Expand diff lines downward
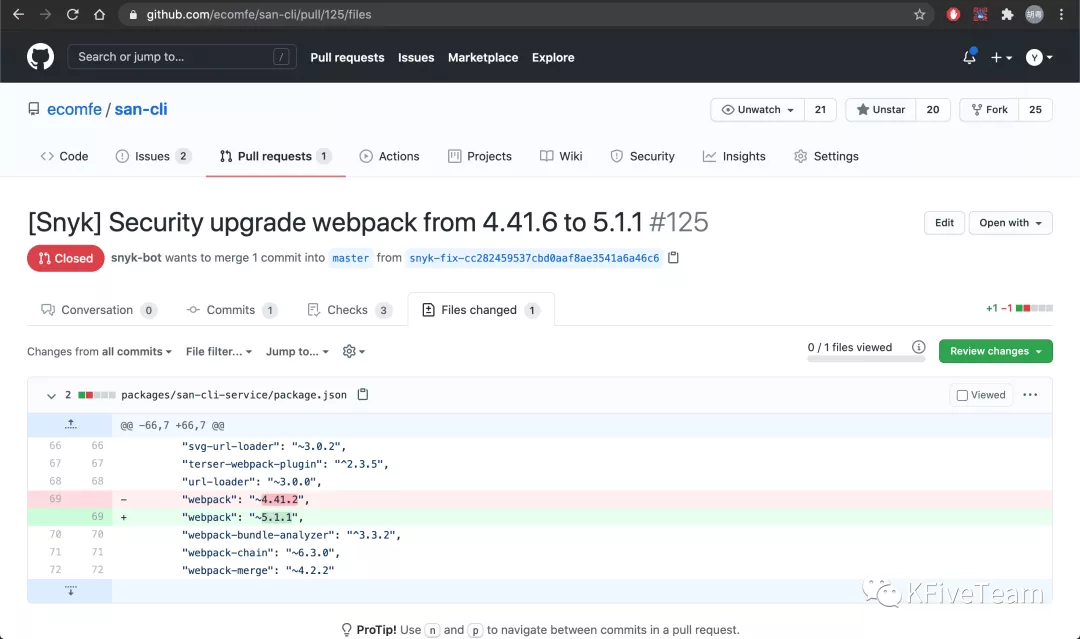Image resolution: width=1080 pixels, height=639 pixels. [x=70, y=591]
